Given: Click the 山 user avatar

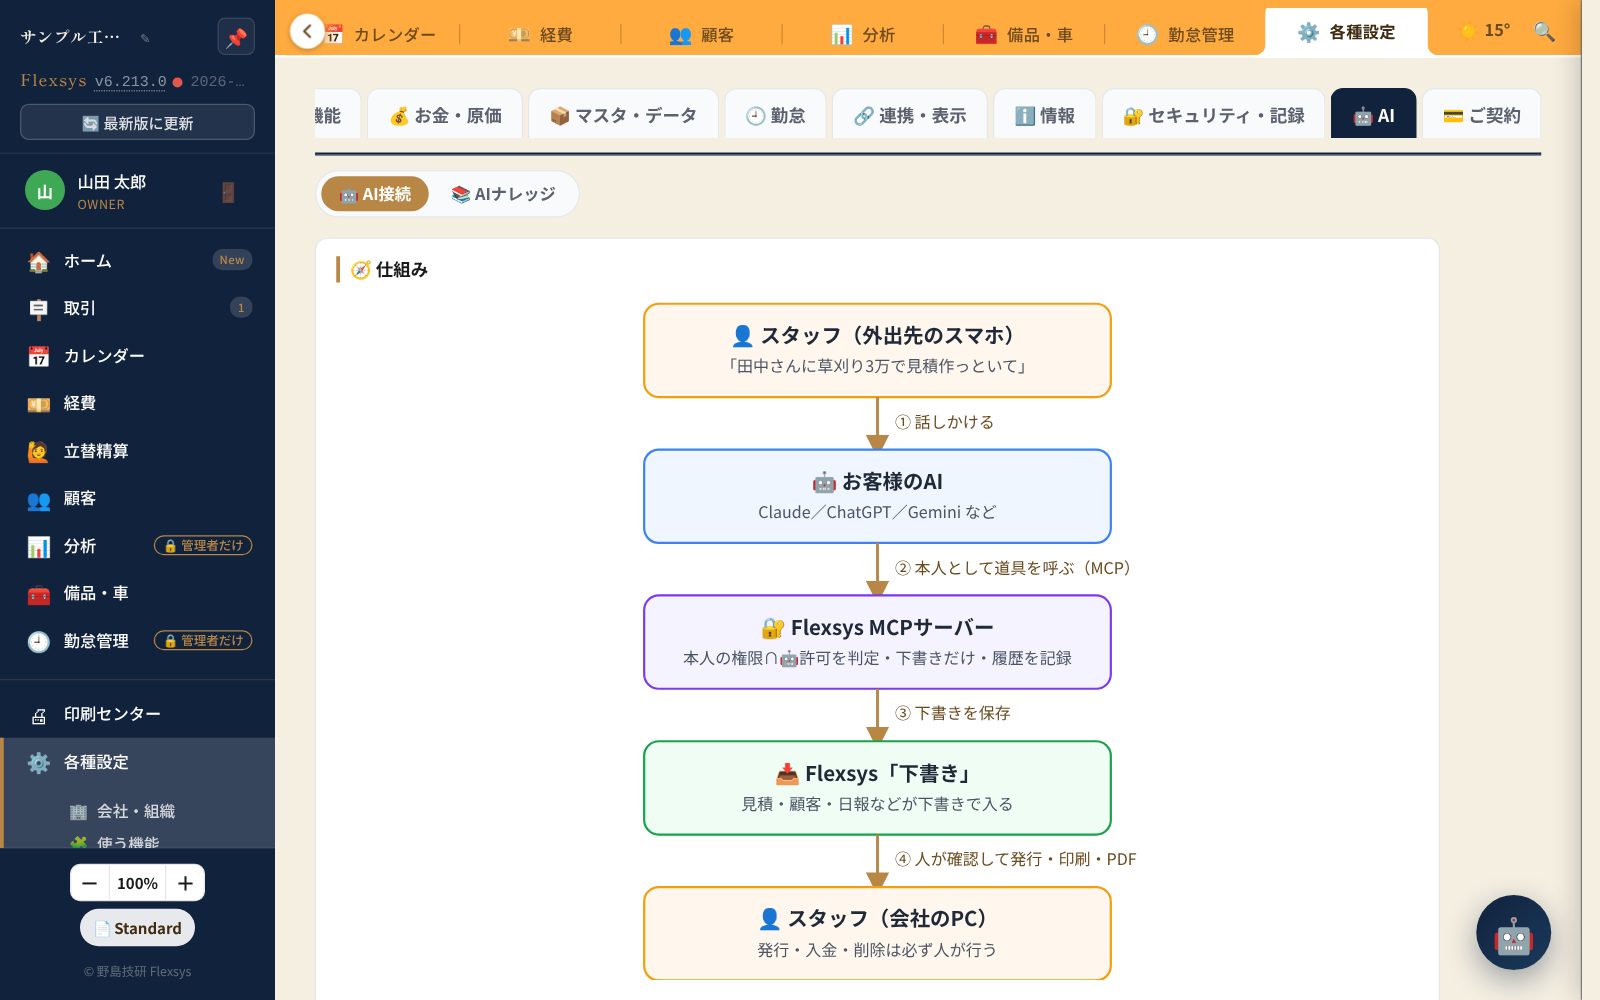Looking at the screenshot, I should [45, 191].
